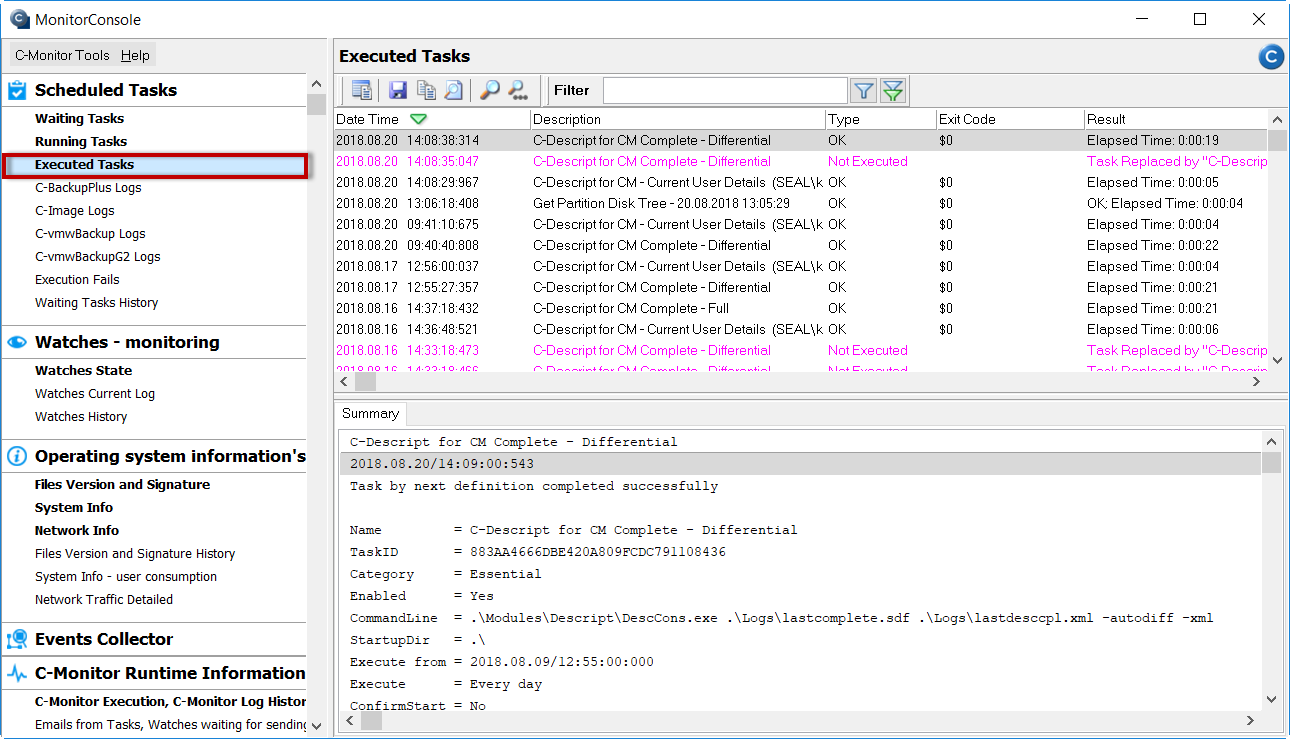Click the green sort arrow in Date Time column
1290x739 pixels.
[x=419, y=119]
